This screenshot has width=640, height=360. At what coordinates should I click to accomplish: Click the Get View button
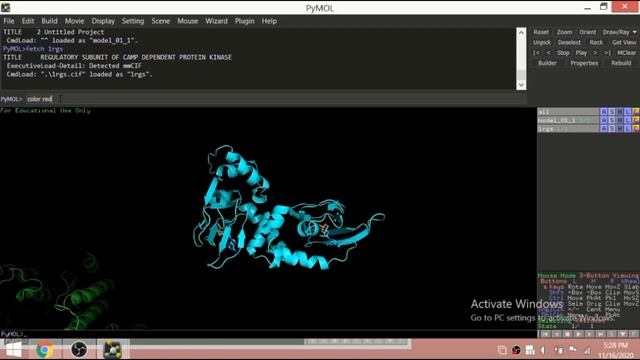click(x=624, y=42)
